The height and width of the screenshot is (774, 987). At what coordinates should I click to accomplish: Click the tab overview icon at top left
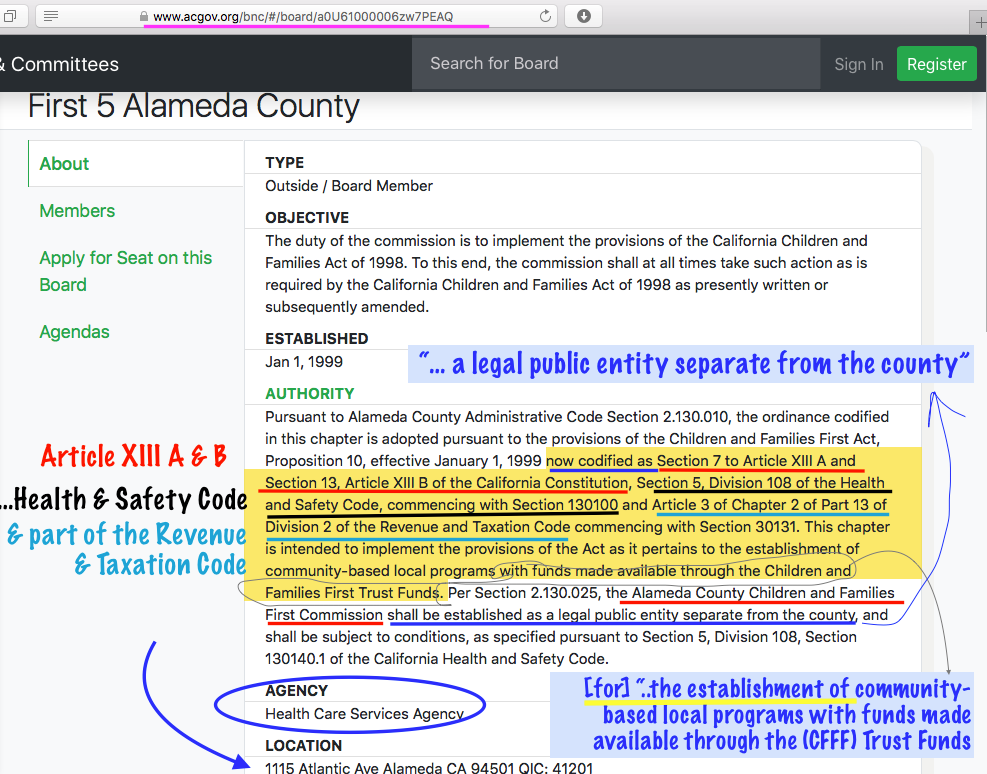pos(9,16)
